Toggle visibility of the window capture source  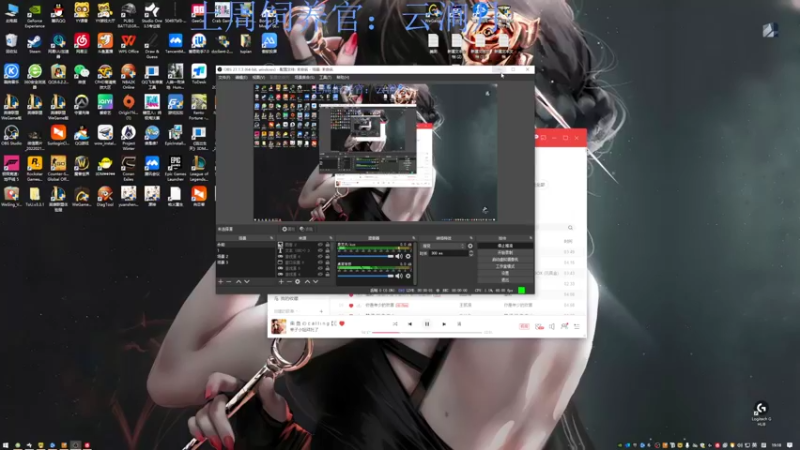tap(320, 262)
